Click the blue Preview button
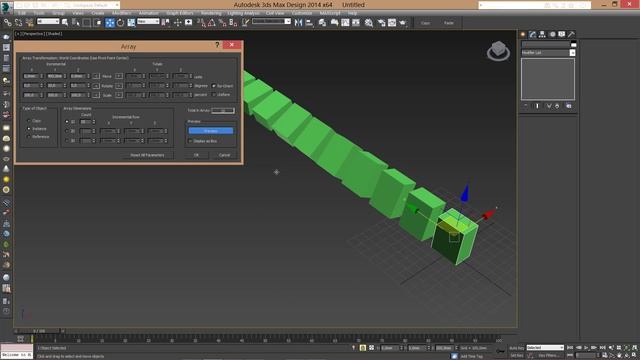 [211, 131]
